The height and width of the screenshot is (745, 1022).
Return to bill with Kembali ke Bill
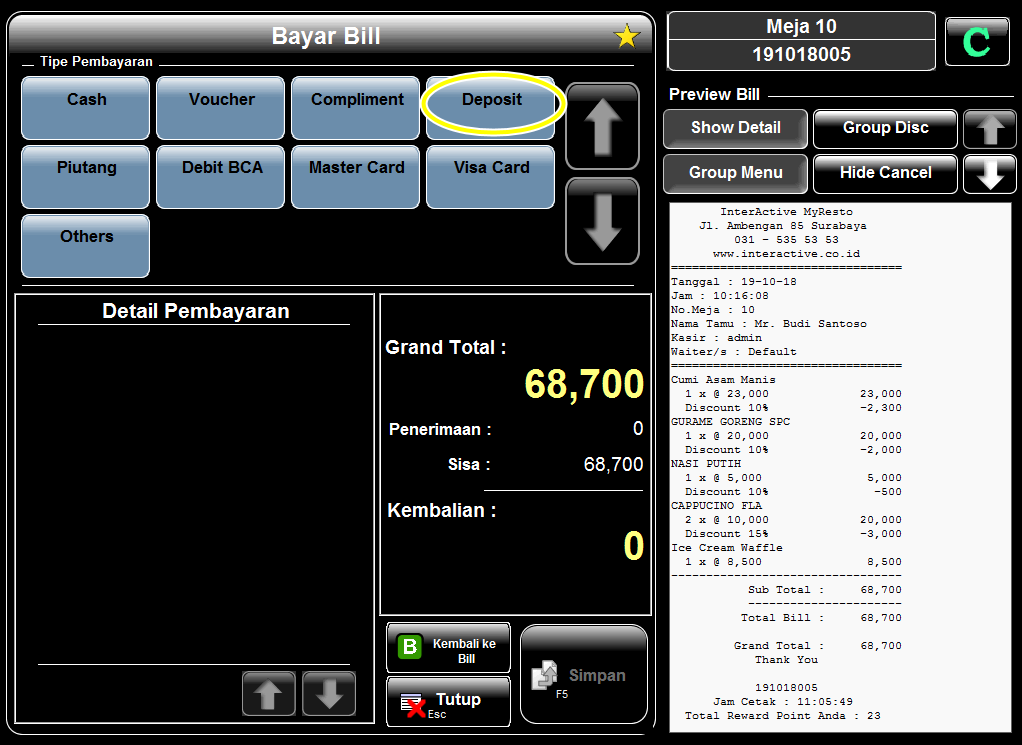(x=448, y=649)
